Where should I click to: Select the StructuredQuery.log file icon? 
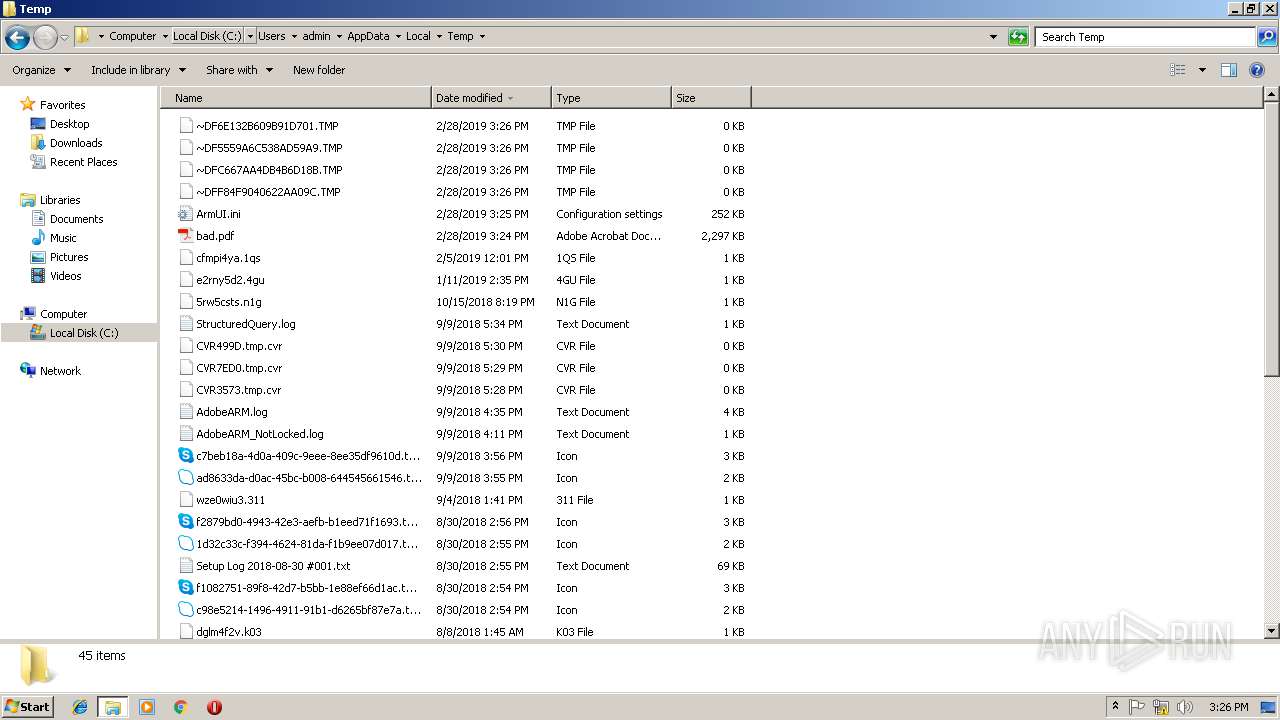click(x=185, y=324)
